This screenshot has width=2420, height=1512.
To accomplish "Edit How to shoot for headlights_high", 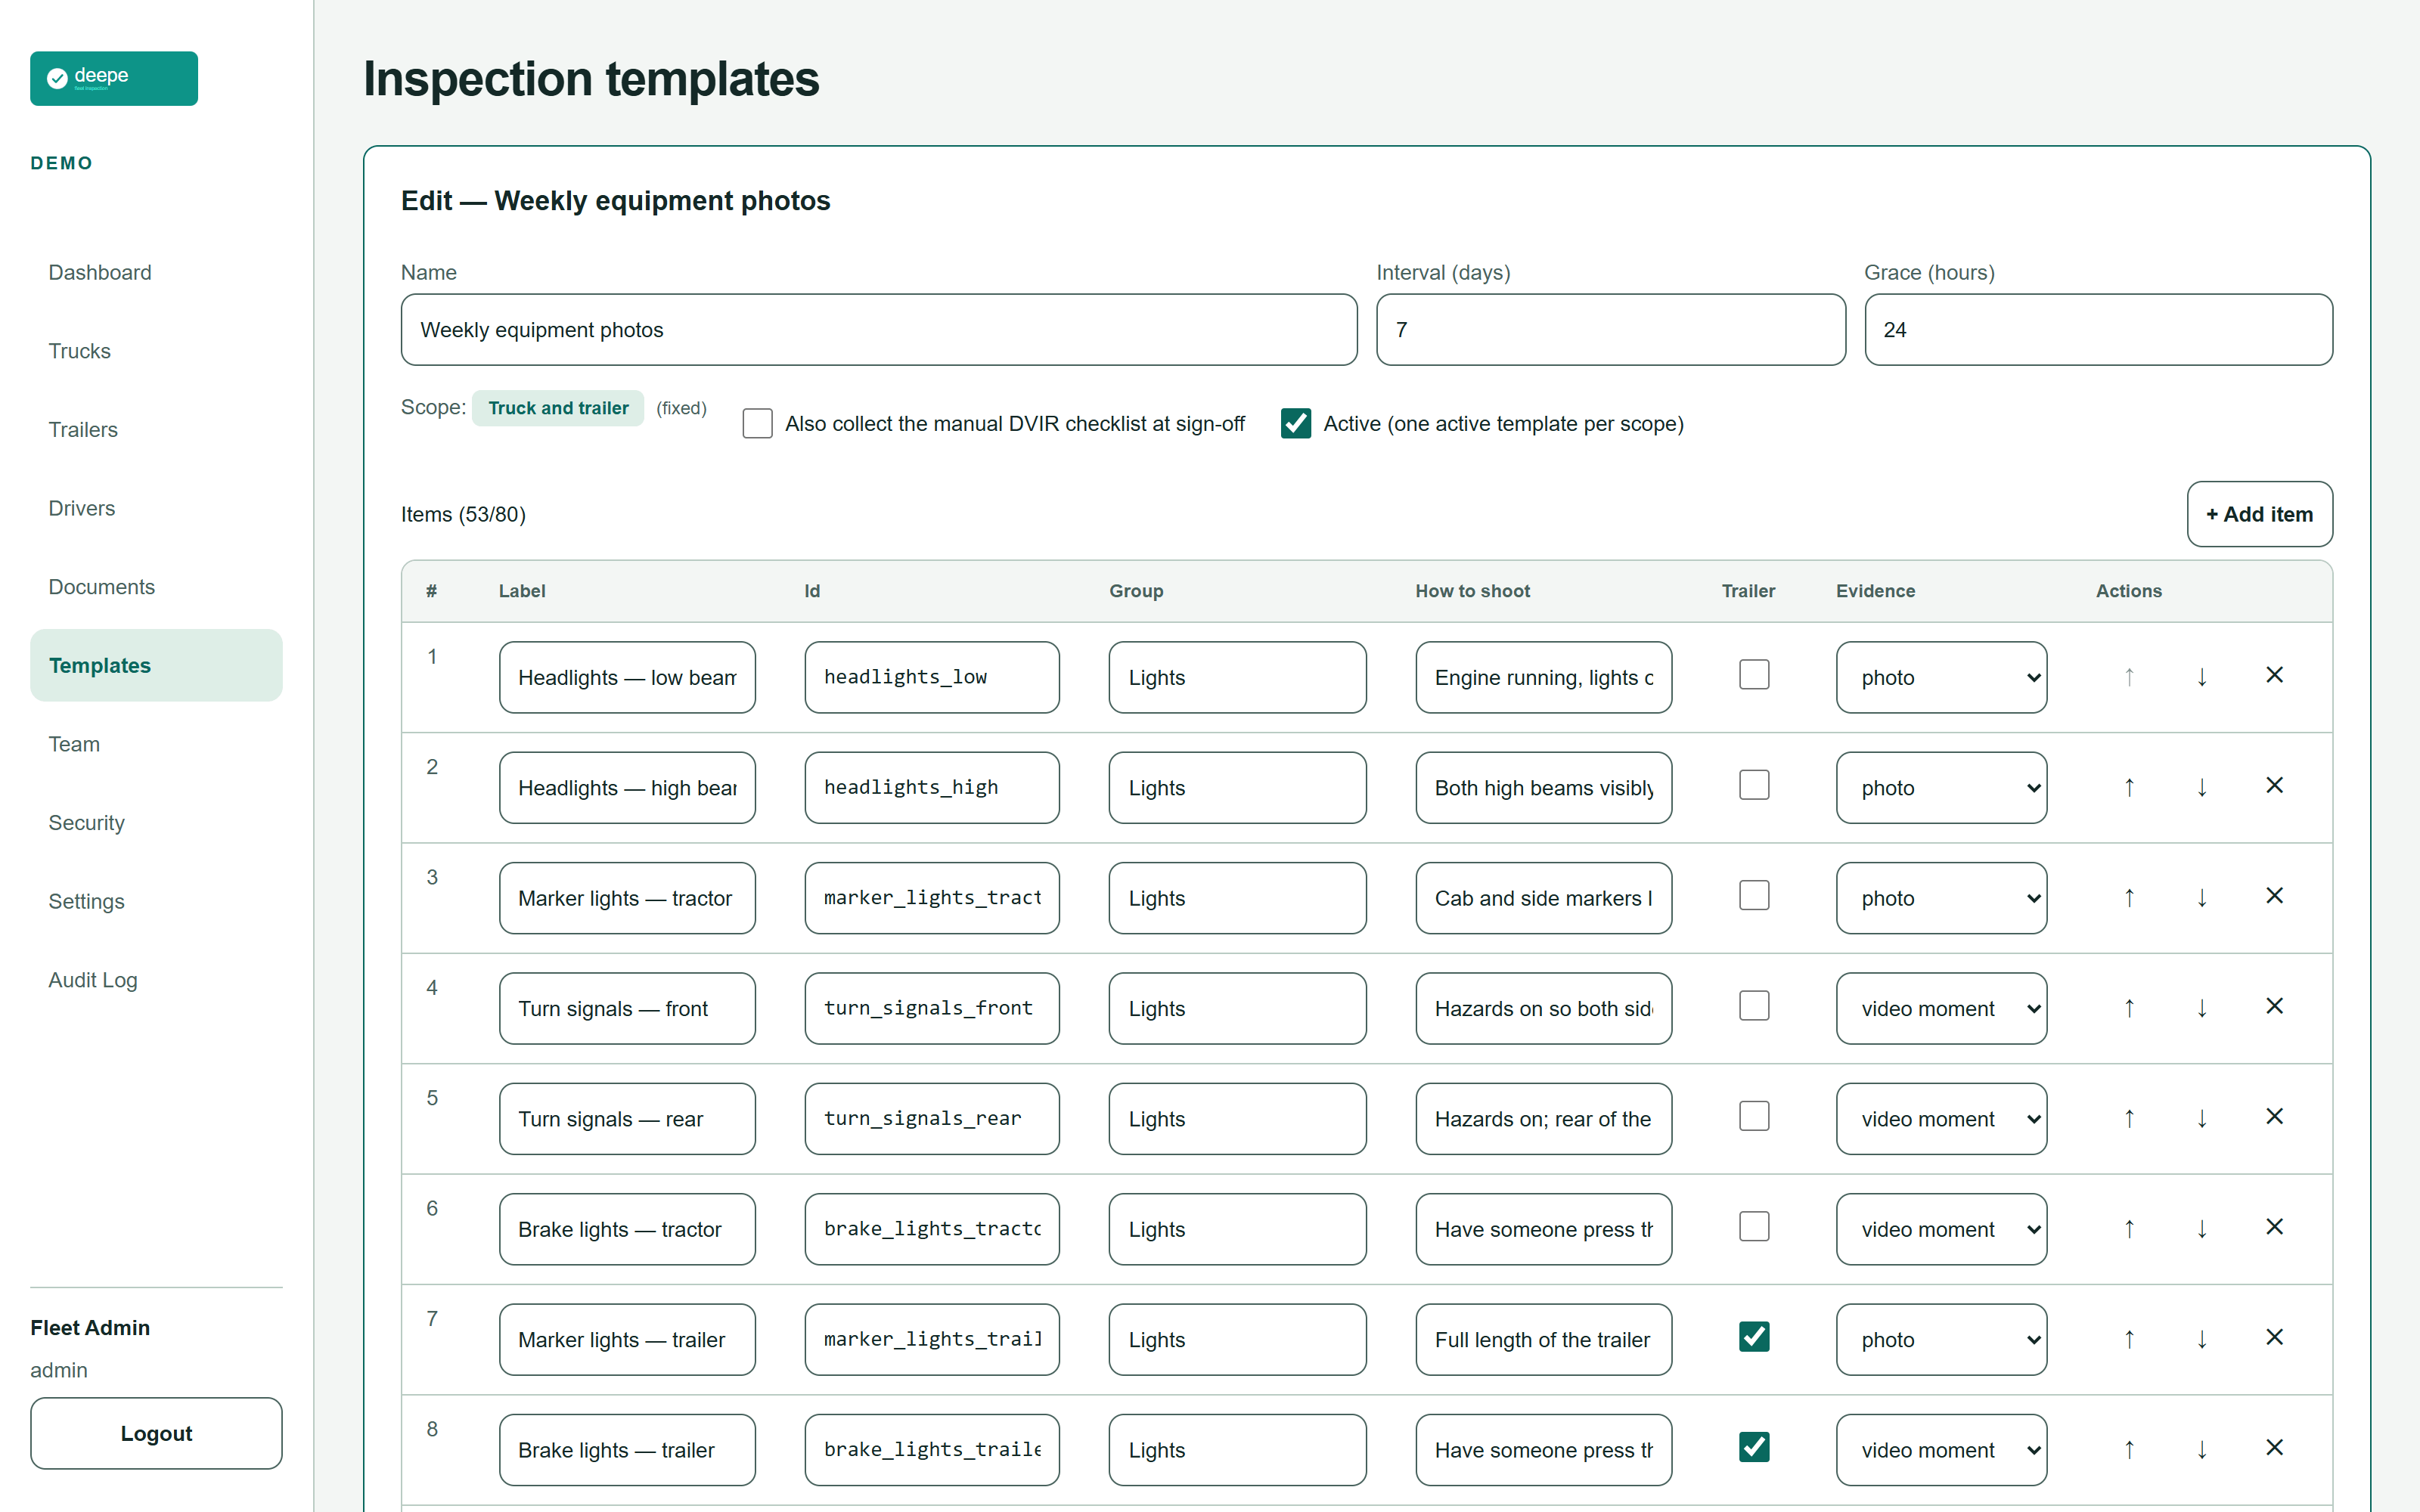I will (1543, 788).
